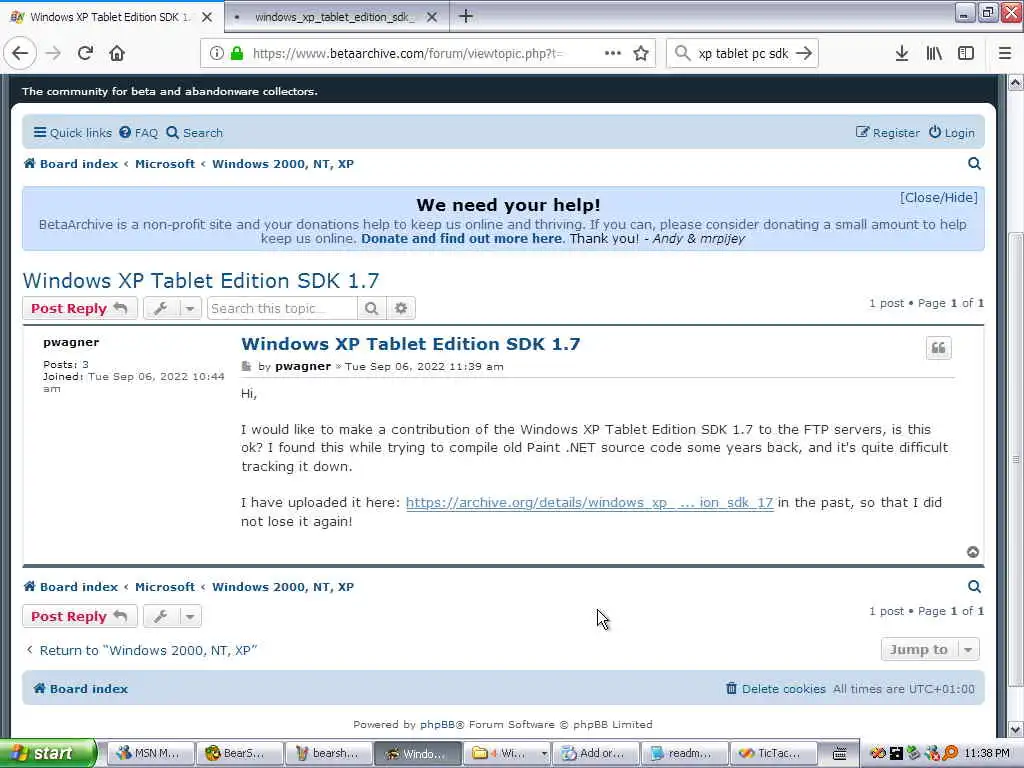Click the Search this topic field
This screenshot has width=1024, height=768.
click(x=282, y=308)
